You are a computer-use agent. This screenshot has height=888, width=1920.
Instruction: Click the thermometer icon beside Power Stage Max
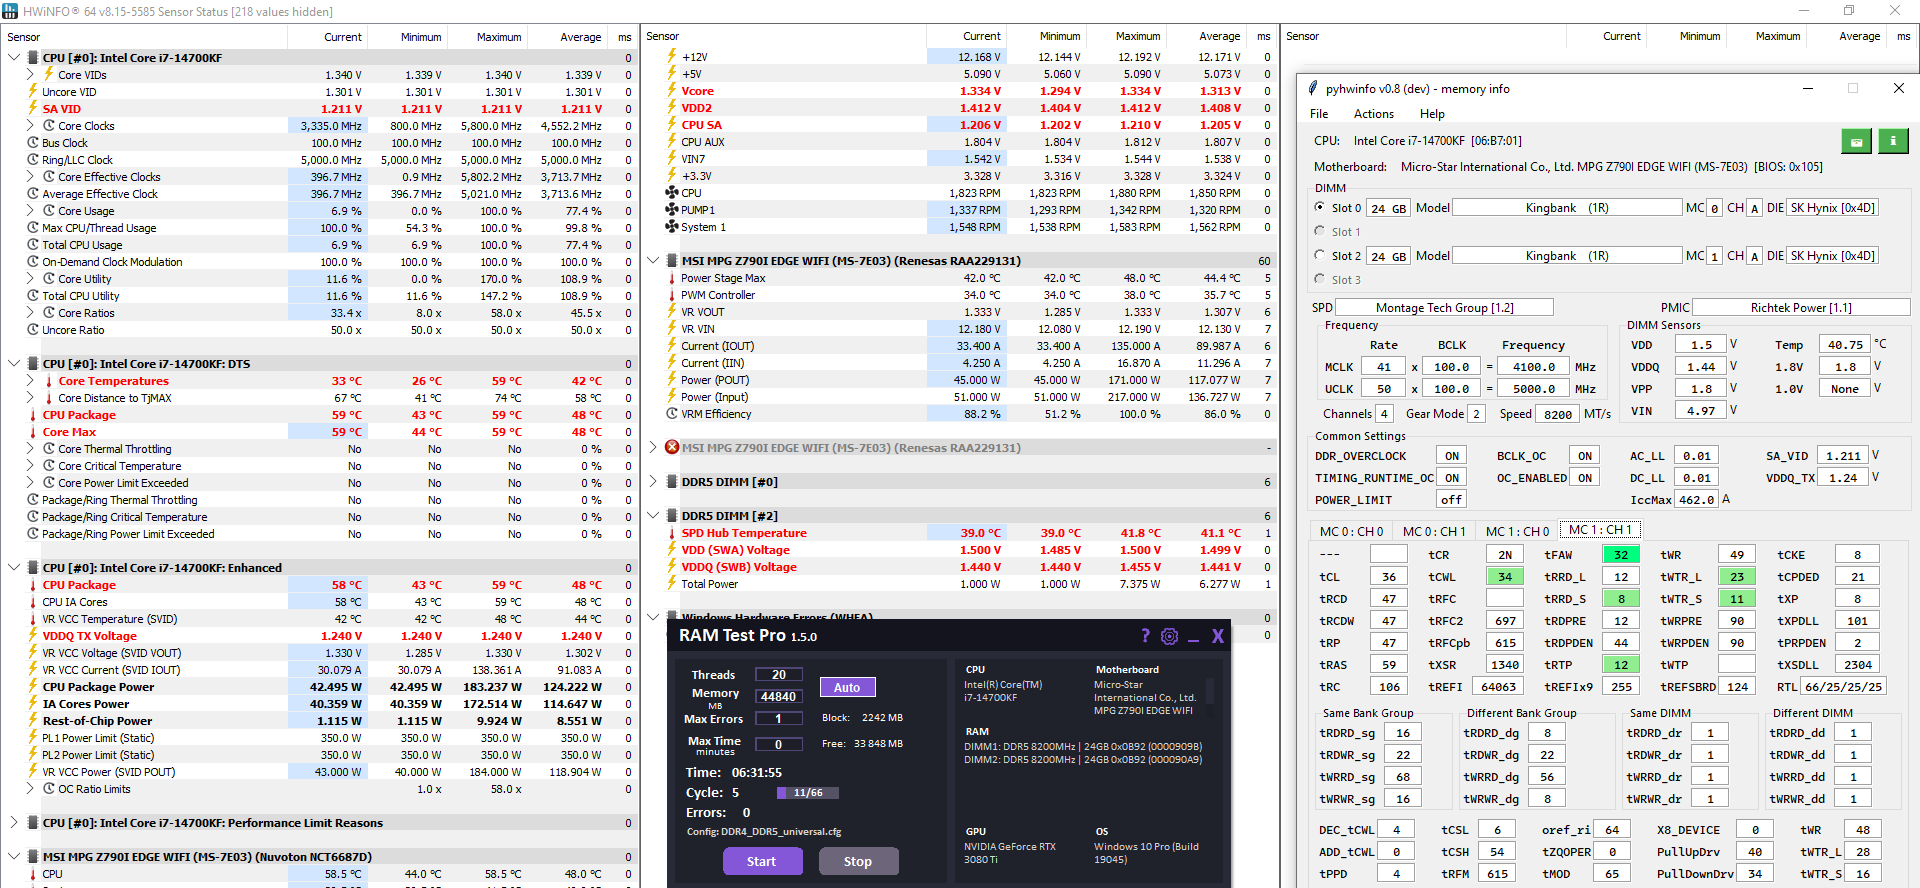point(672,278)
